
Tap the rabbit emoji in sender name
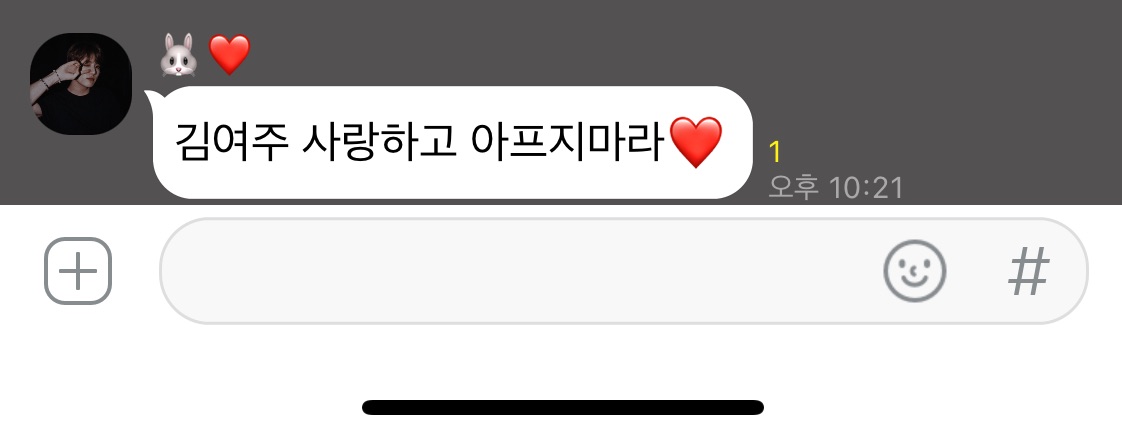point(178,55)
